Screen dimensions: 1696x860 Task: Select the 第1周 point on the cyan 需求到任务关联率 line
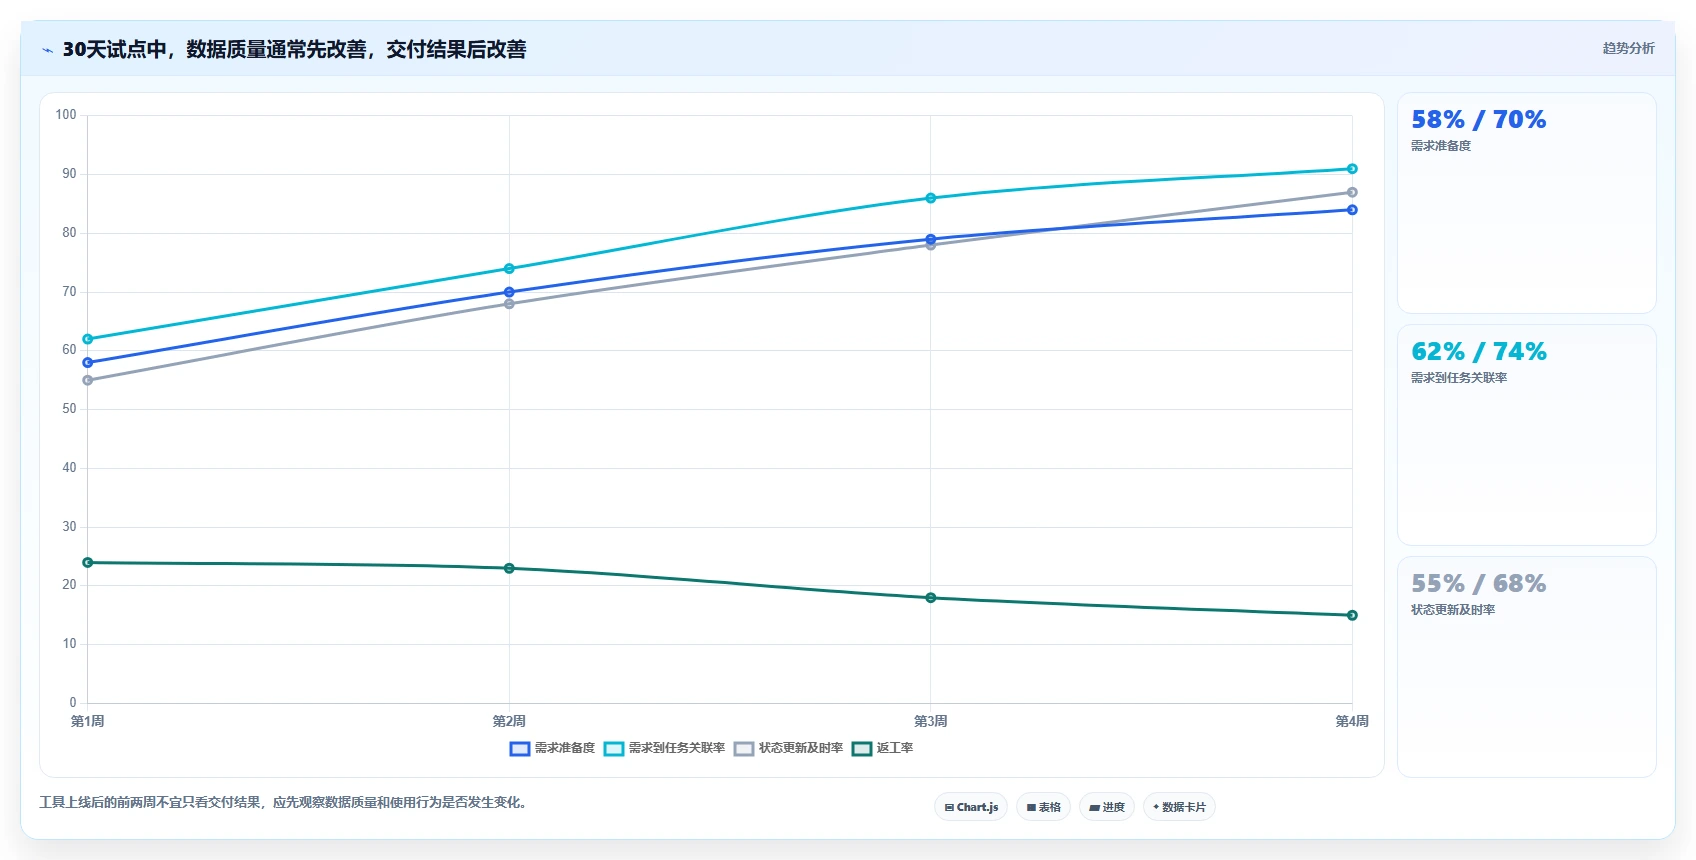[88, 339]
